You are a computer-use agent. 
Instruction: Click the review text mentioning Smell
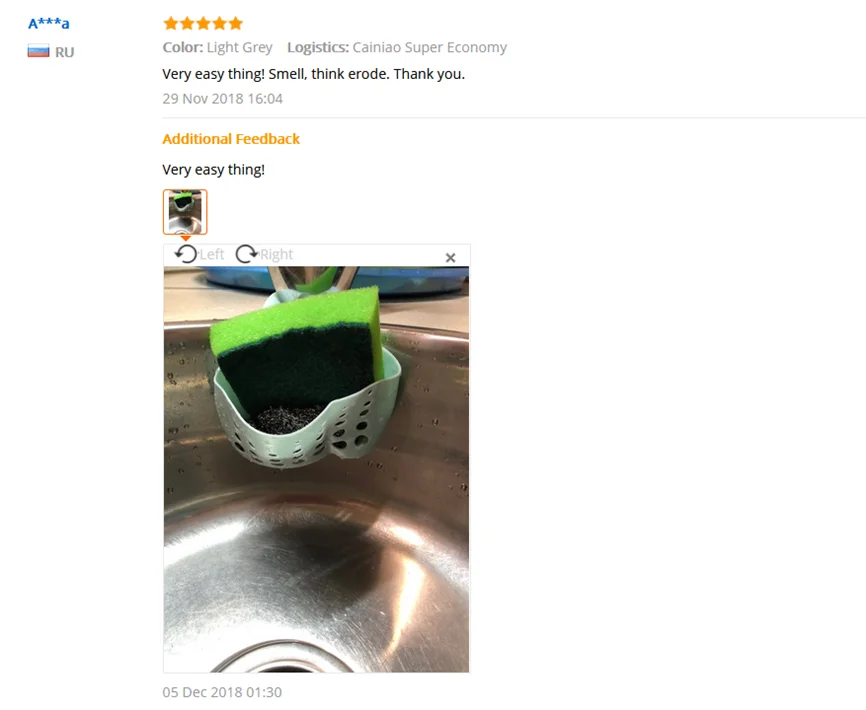point(314,74)
